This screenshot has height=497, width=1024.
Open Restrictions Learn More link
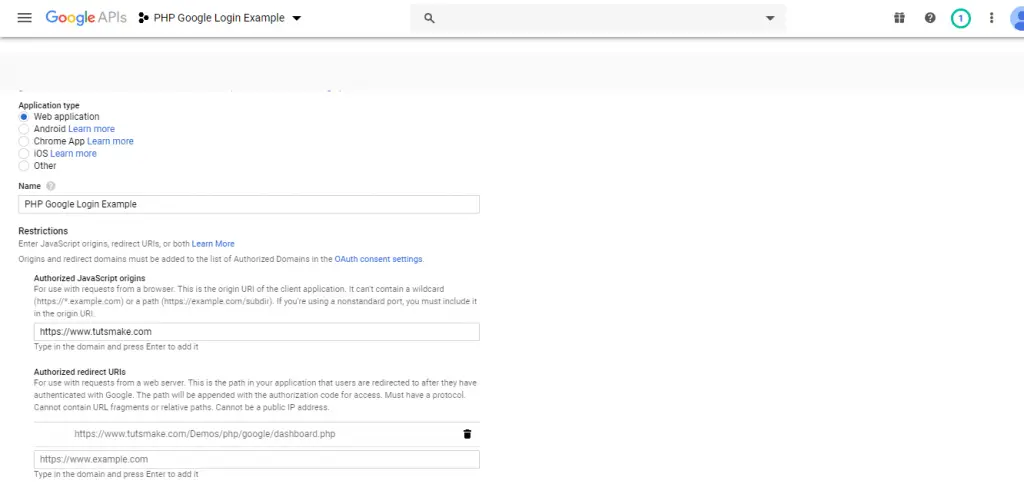pos(213,244)
